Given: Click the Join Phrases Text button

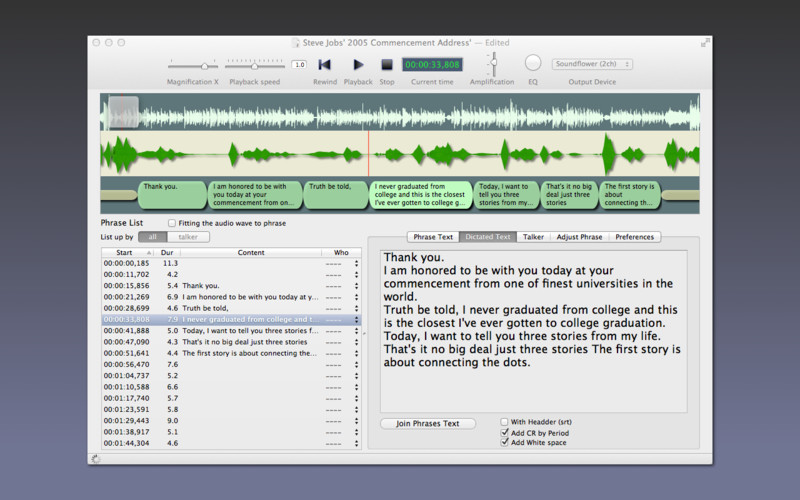Looking at the screenshot, I should (428, 423).
